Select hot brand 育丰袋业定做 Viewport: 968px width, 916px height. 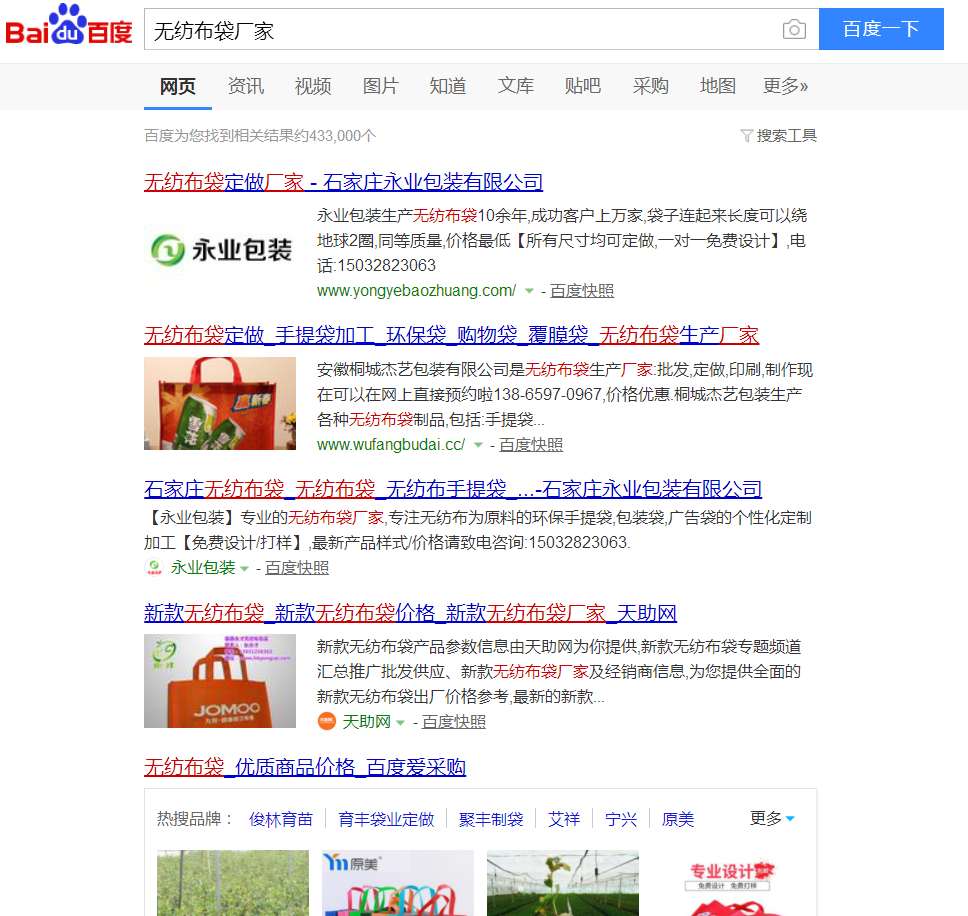[386, 819]
